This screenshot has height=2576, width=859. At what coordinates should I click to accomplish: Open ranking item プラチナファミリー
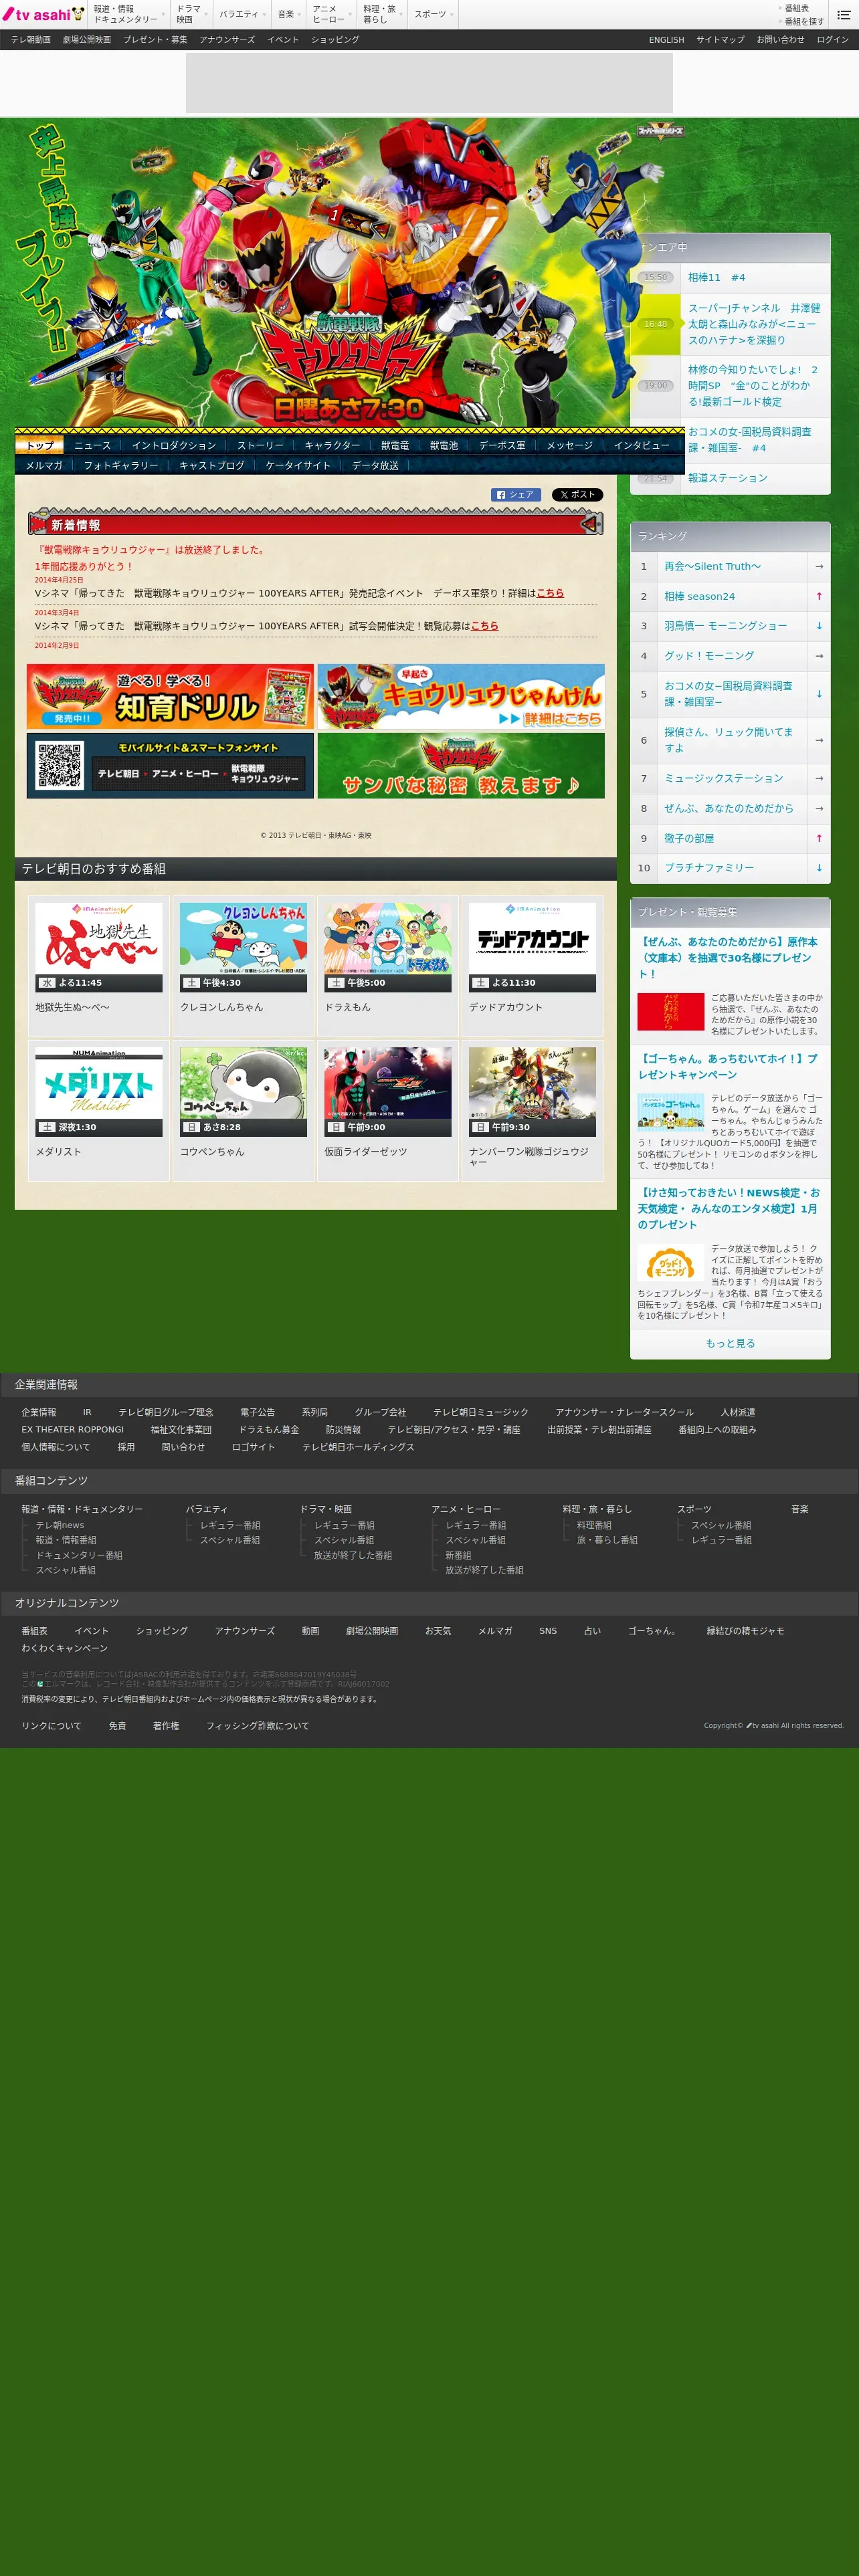pos(709,868)
